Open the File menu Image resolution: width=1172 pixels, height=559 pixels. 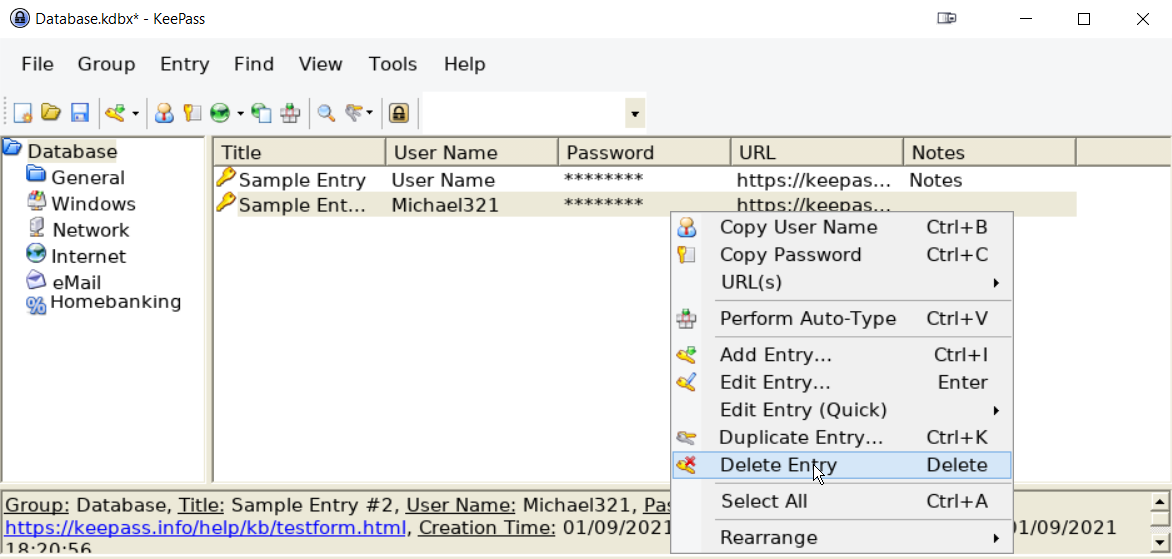[x=37, y=64]
